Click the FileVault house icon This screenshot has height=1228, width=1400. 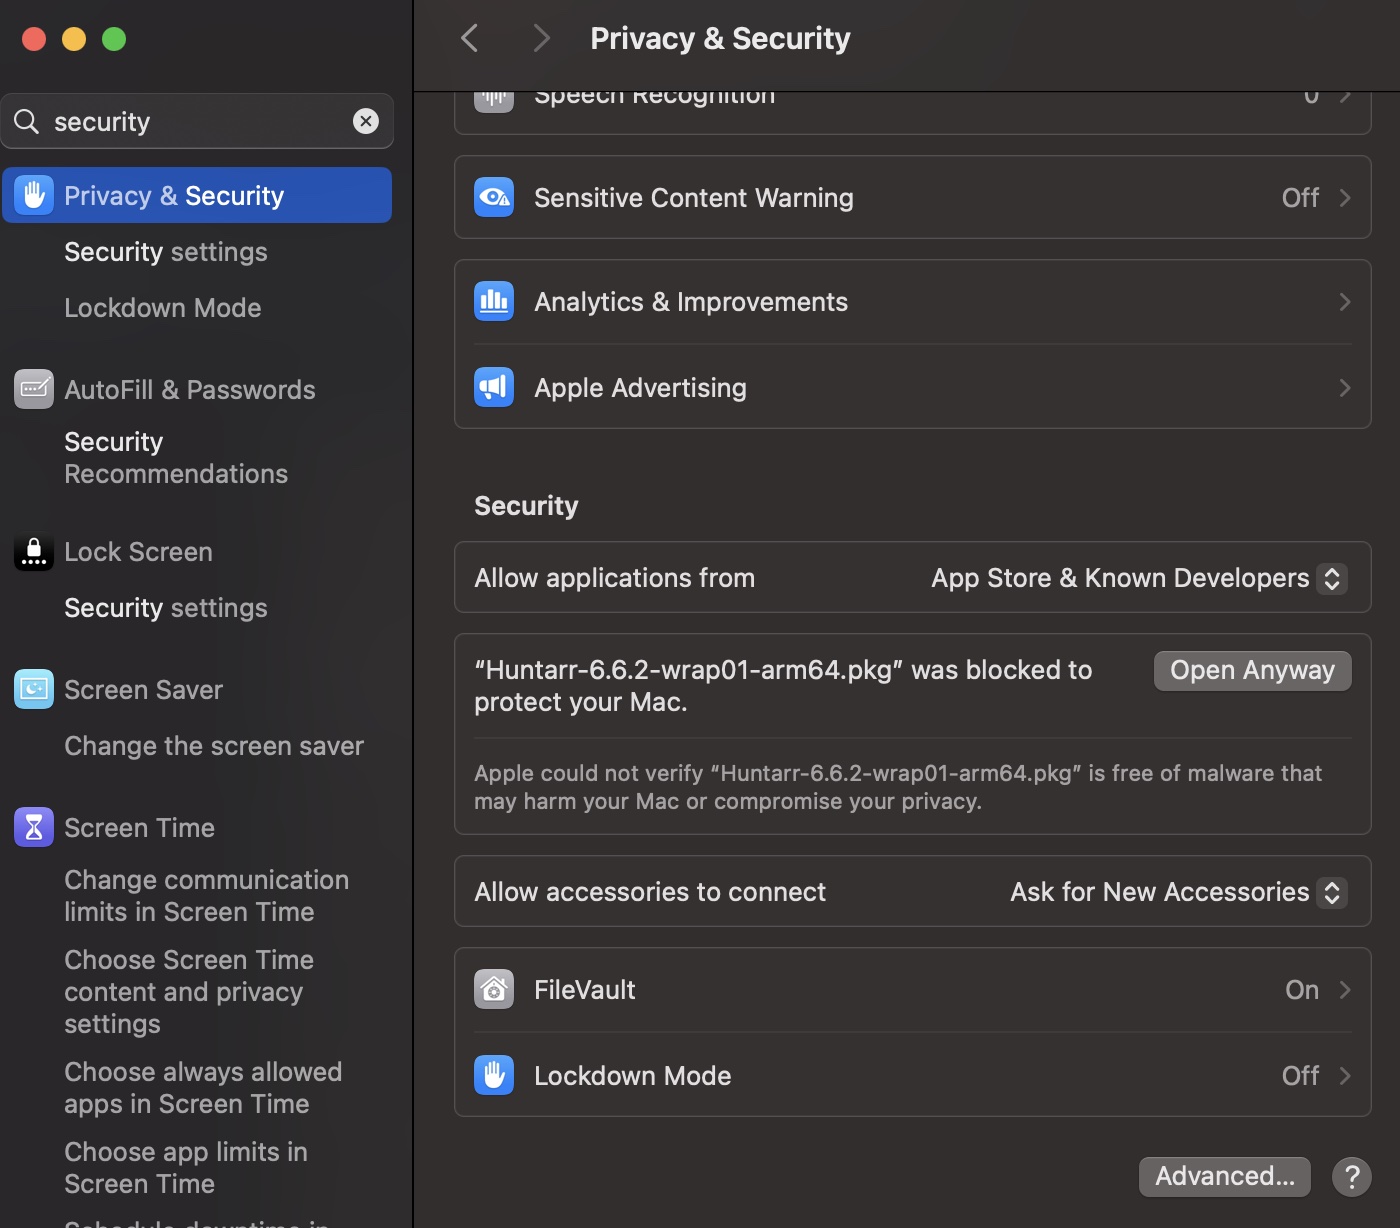494,989
